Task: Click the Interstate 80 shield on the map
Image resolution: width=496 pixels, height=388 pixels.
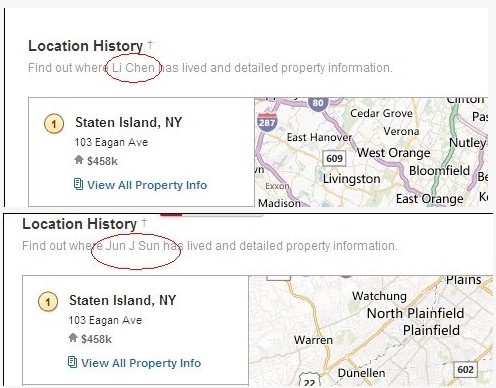Action: [318, 103]
